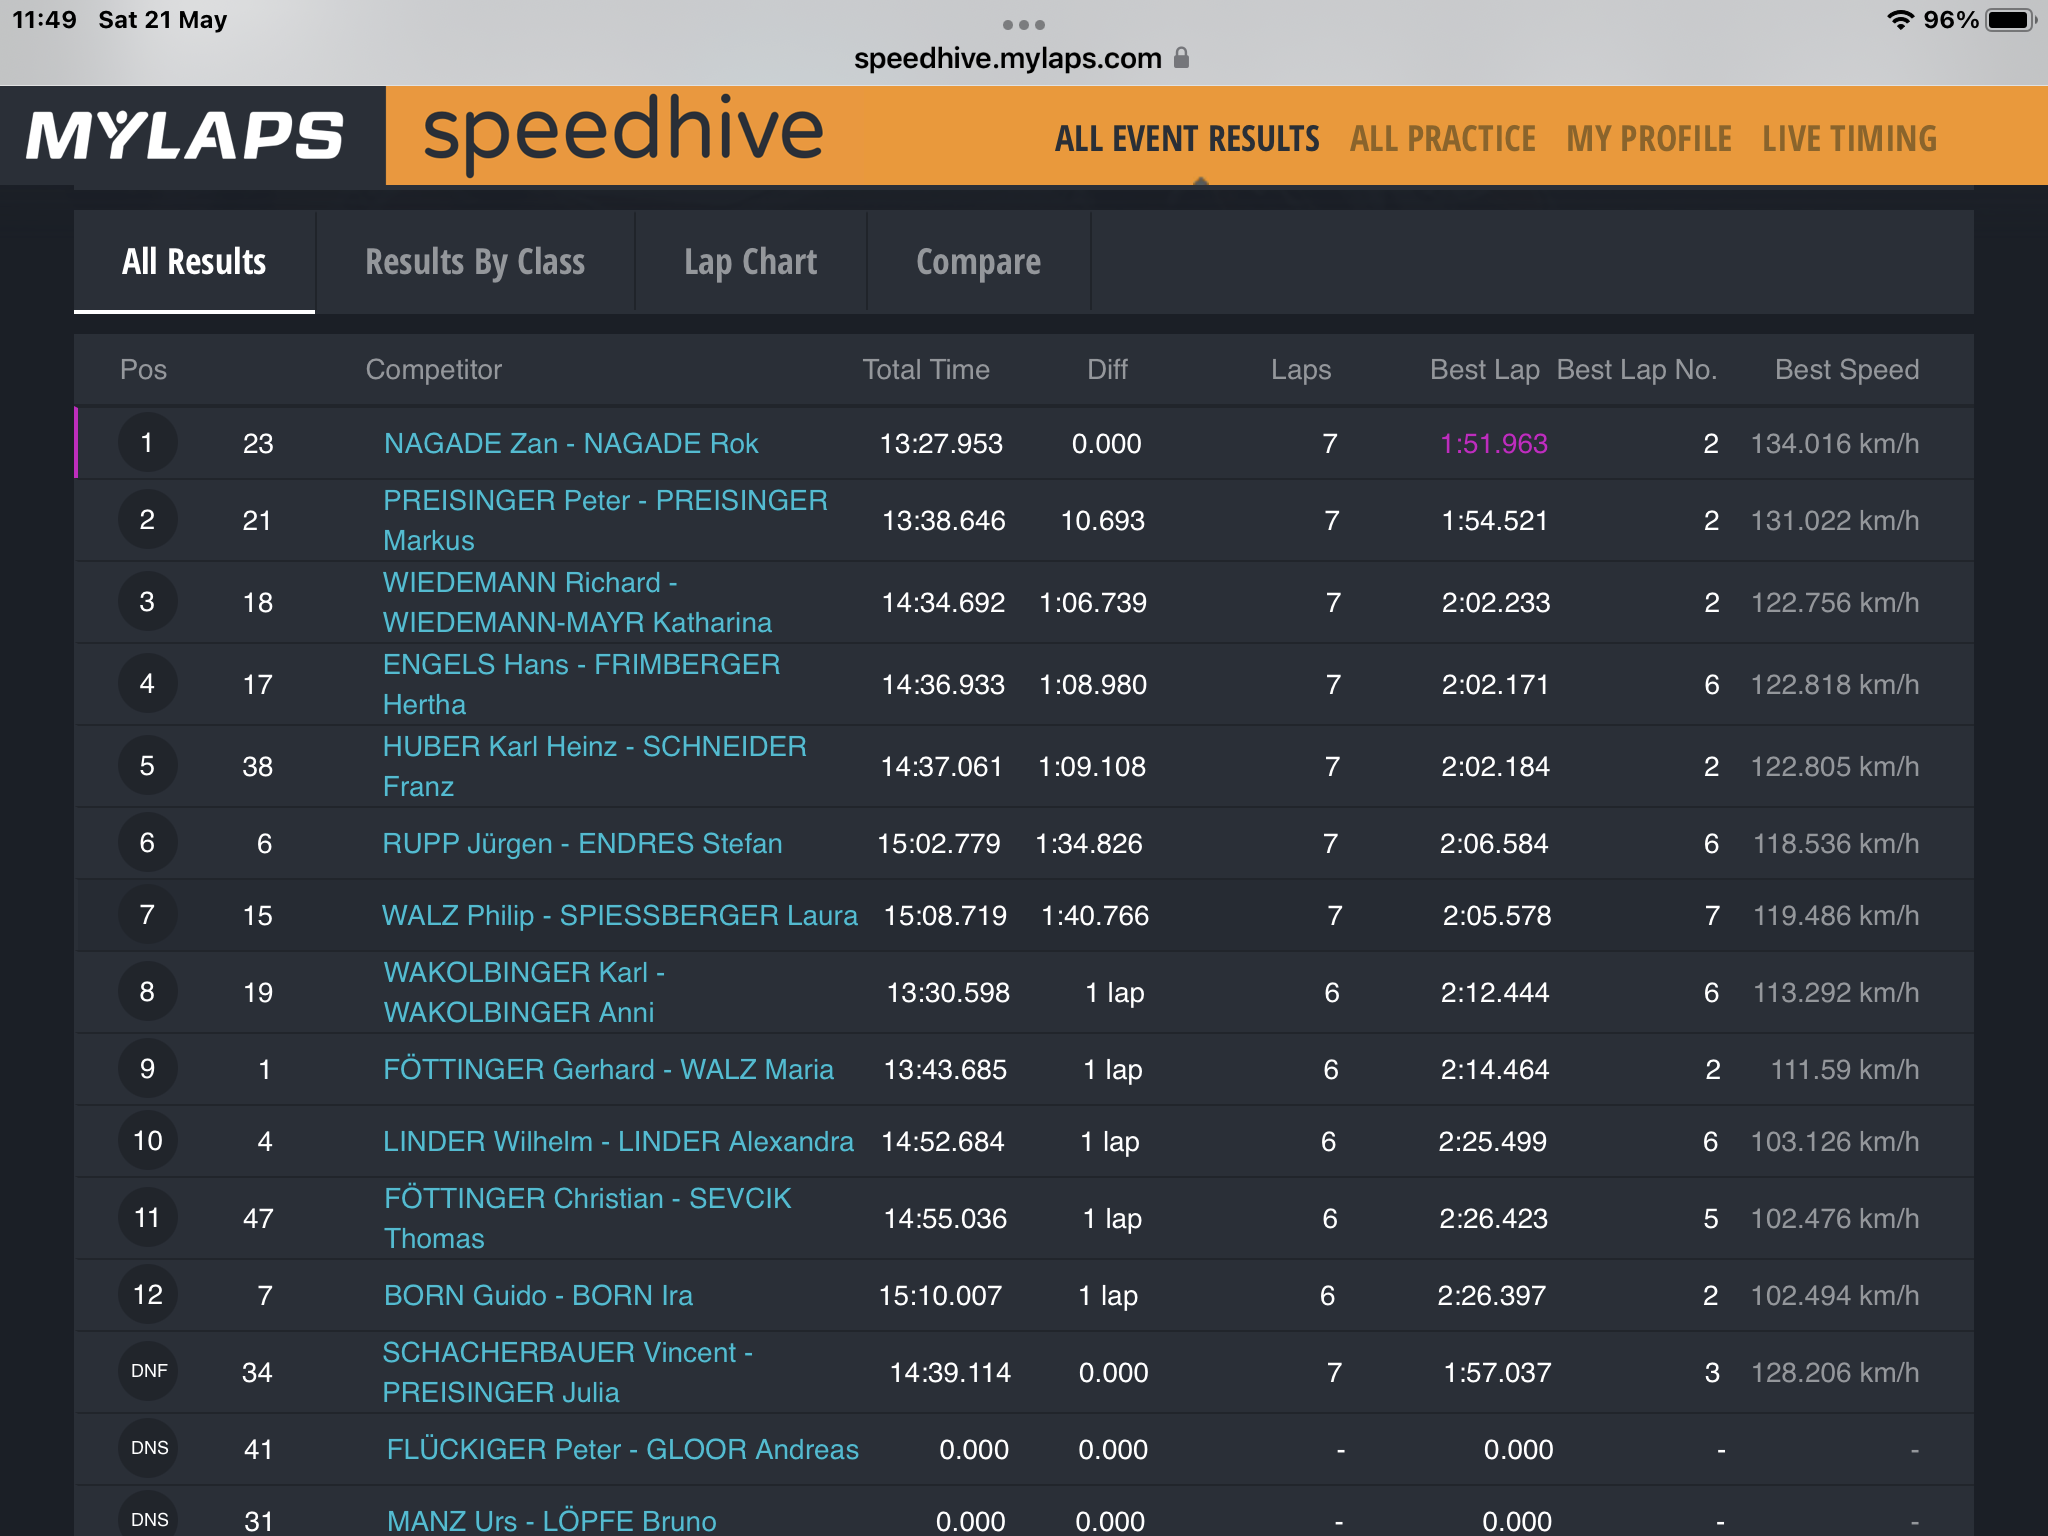The width and height of the screenshot is (2048, 1536).
Task: Click the Pos column header
Action: 143,370
